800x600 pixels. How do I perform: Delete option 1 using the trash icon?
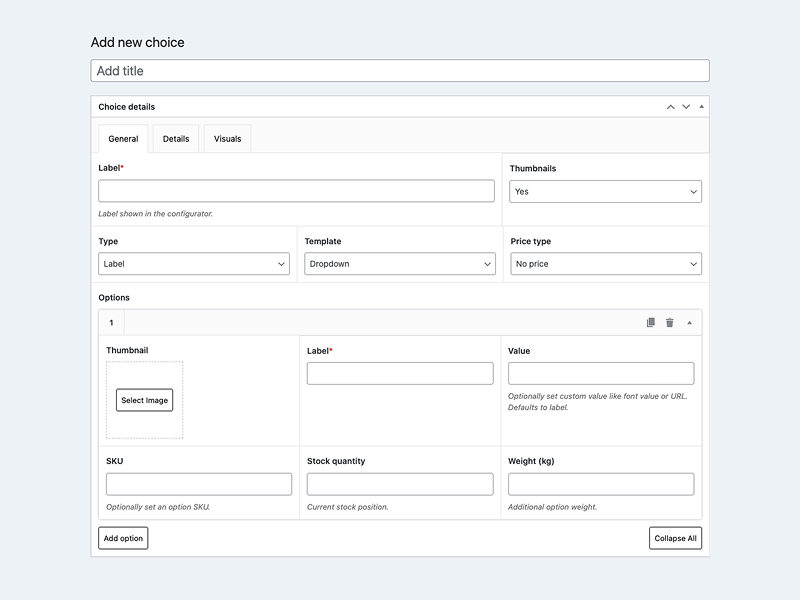670,323
